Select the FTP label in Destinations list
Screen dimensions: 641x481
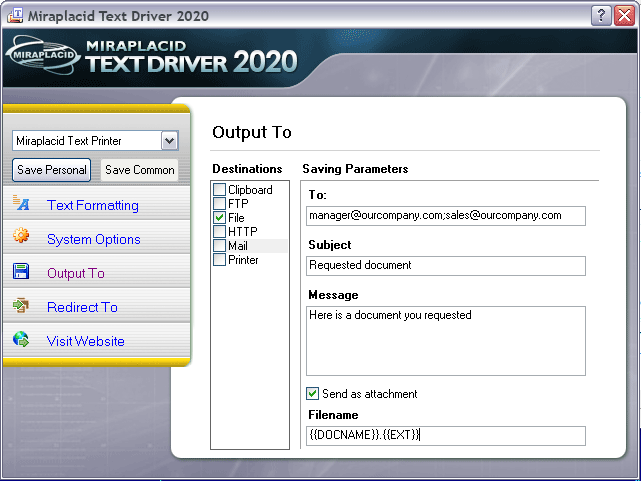pyautogui.click(x=238, y=203)
